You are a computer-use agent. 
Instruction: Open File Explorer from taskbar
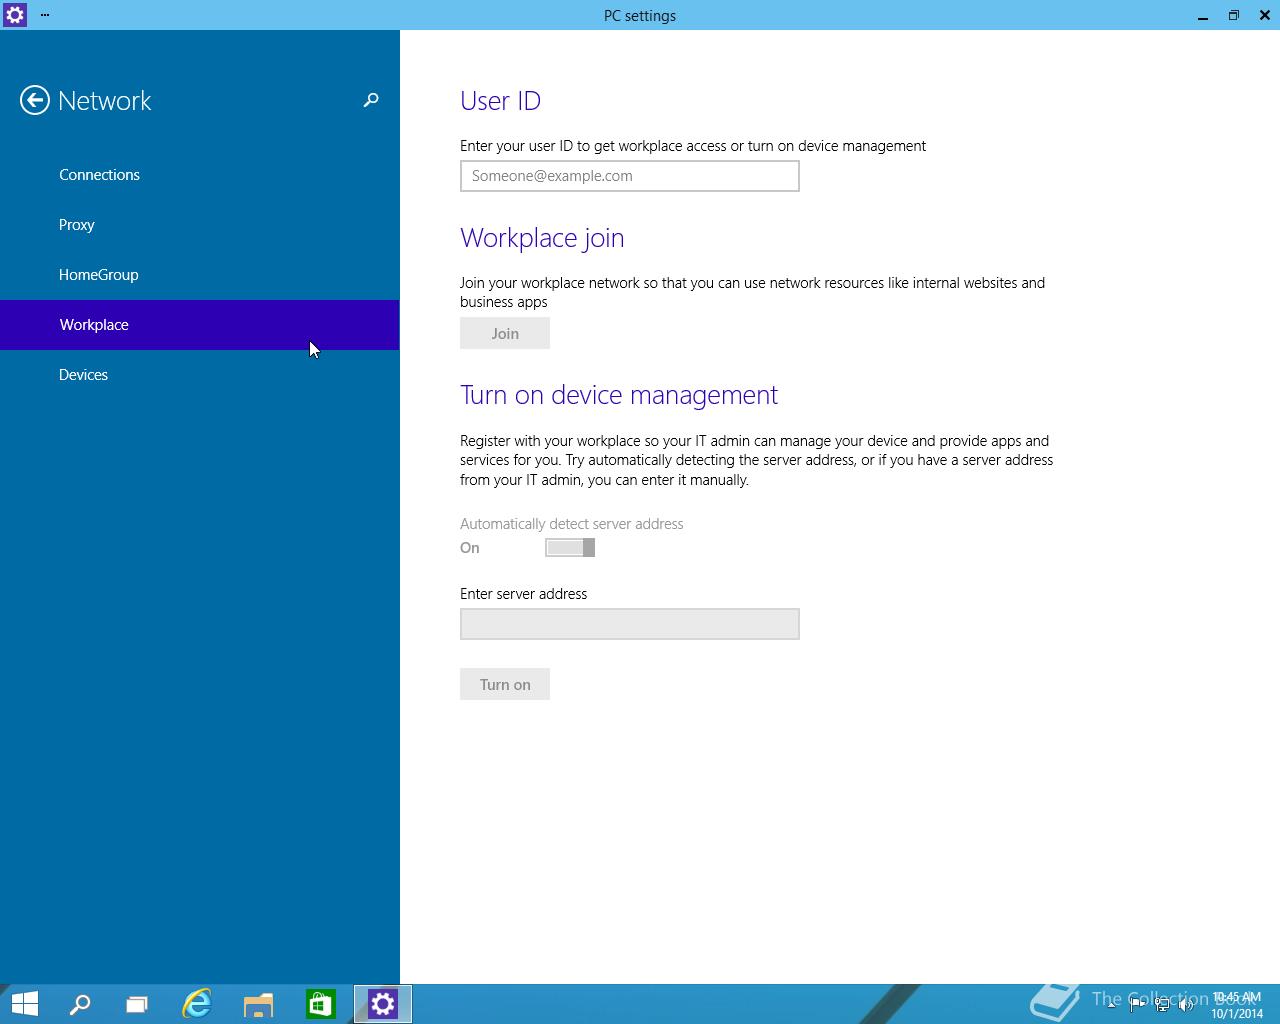pos(258,1004)
